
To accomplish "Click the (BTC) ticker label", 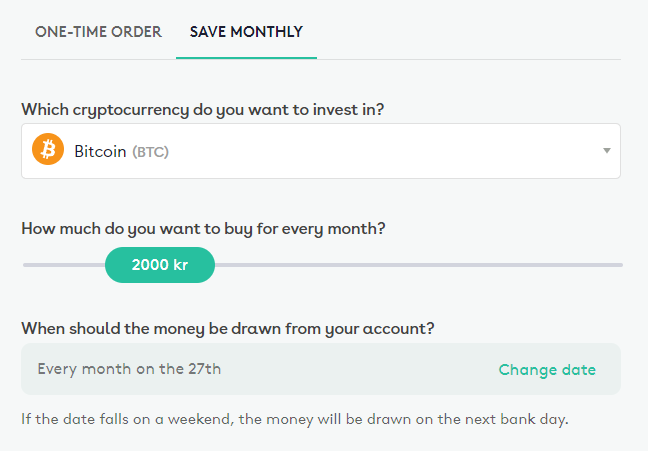I will (150, 152).
